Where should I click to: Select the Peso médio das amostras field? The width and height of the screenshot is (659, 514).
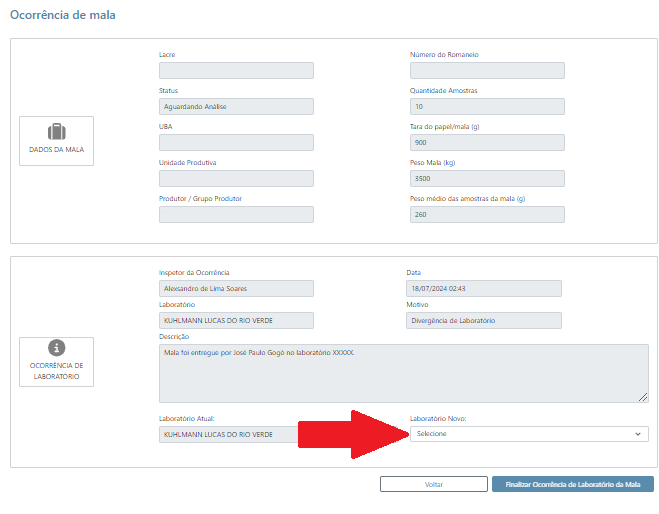pos(487,215)
